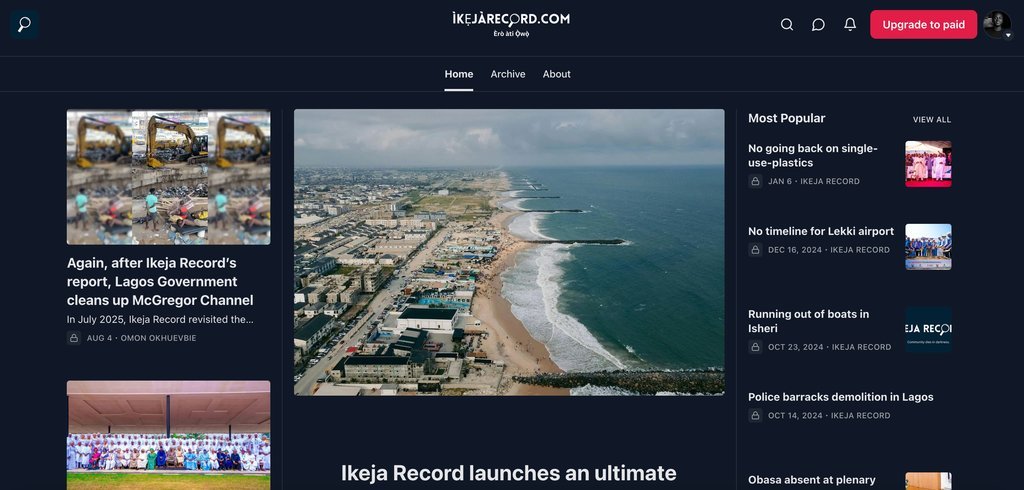
Task: Click author name Omon Okhuevbie
Action: point(159,338)
